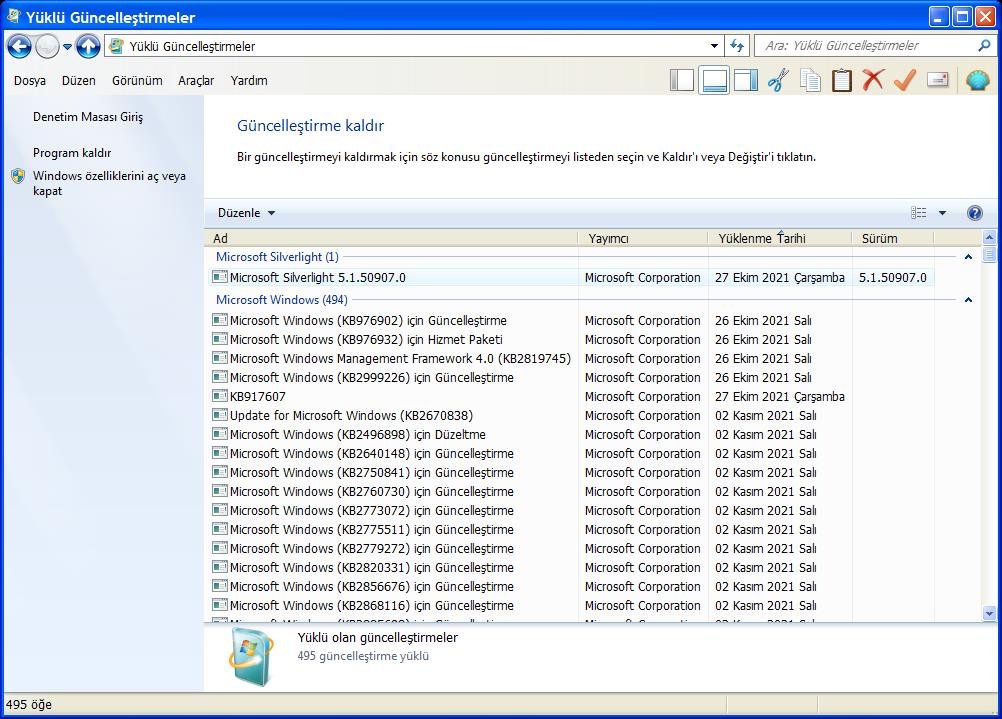Toggle the preview pane icon in toolbar

pos(746,81)
